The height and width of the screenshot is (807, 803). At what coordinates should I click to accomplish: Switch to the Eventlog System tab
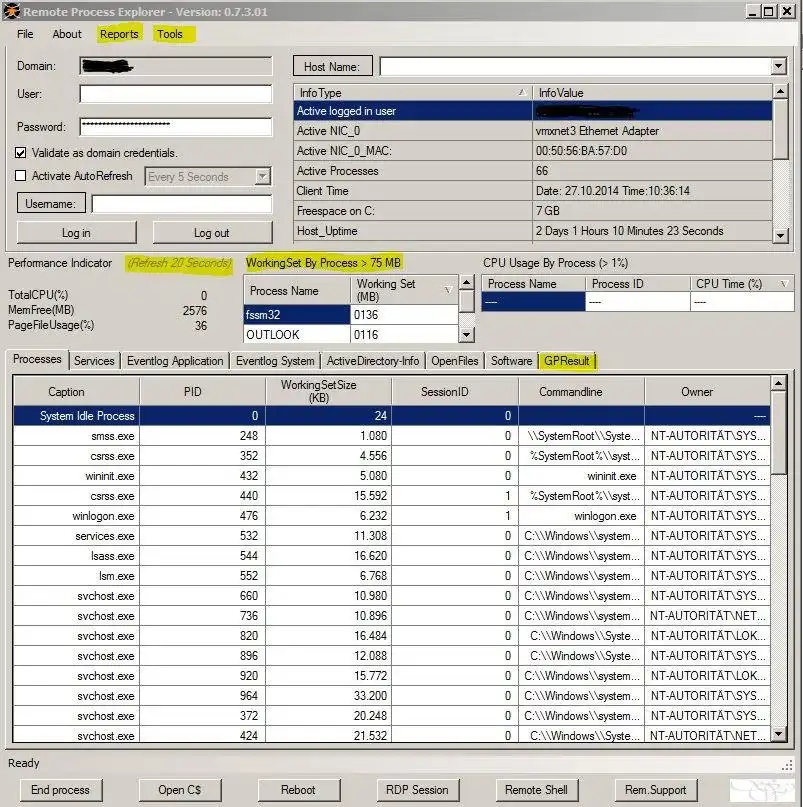(275, 361)
